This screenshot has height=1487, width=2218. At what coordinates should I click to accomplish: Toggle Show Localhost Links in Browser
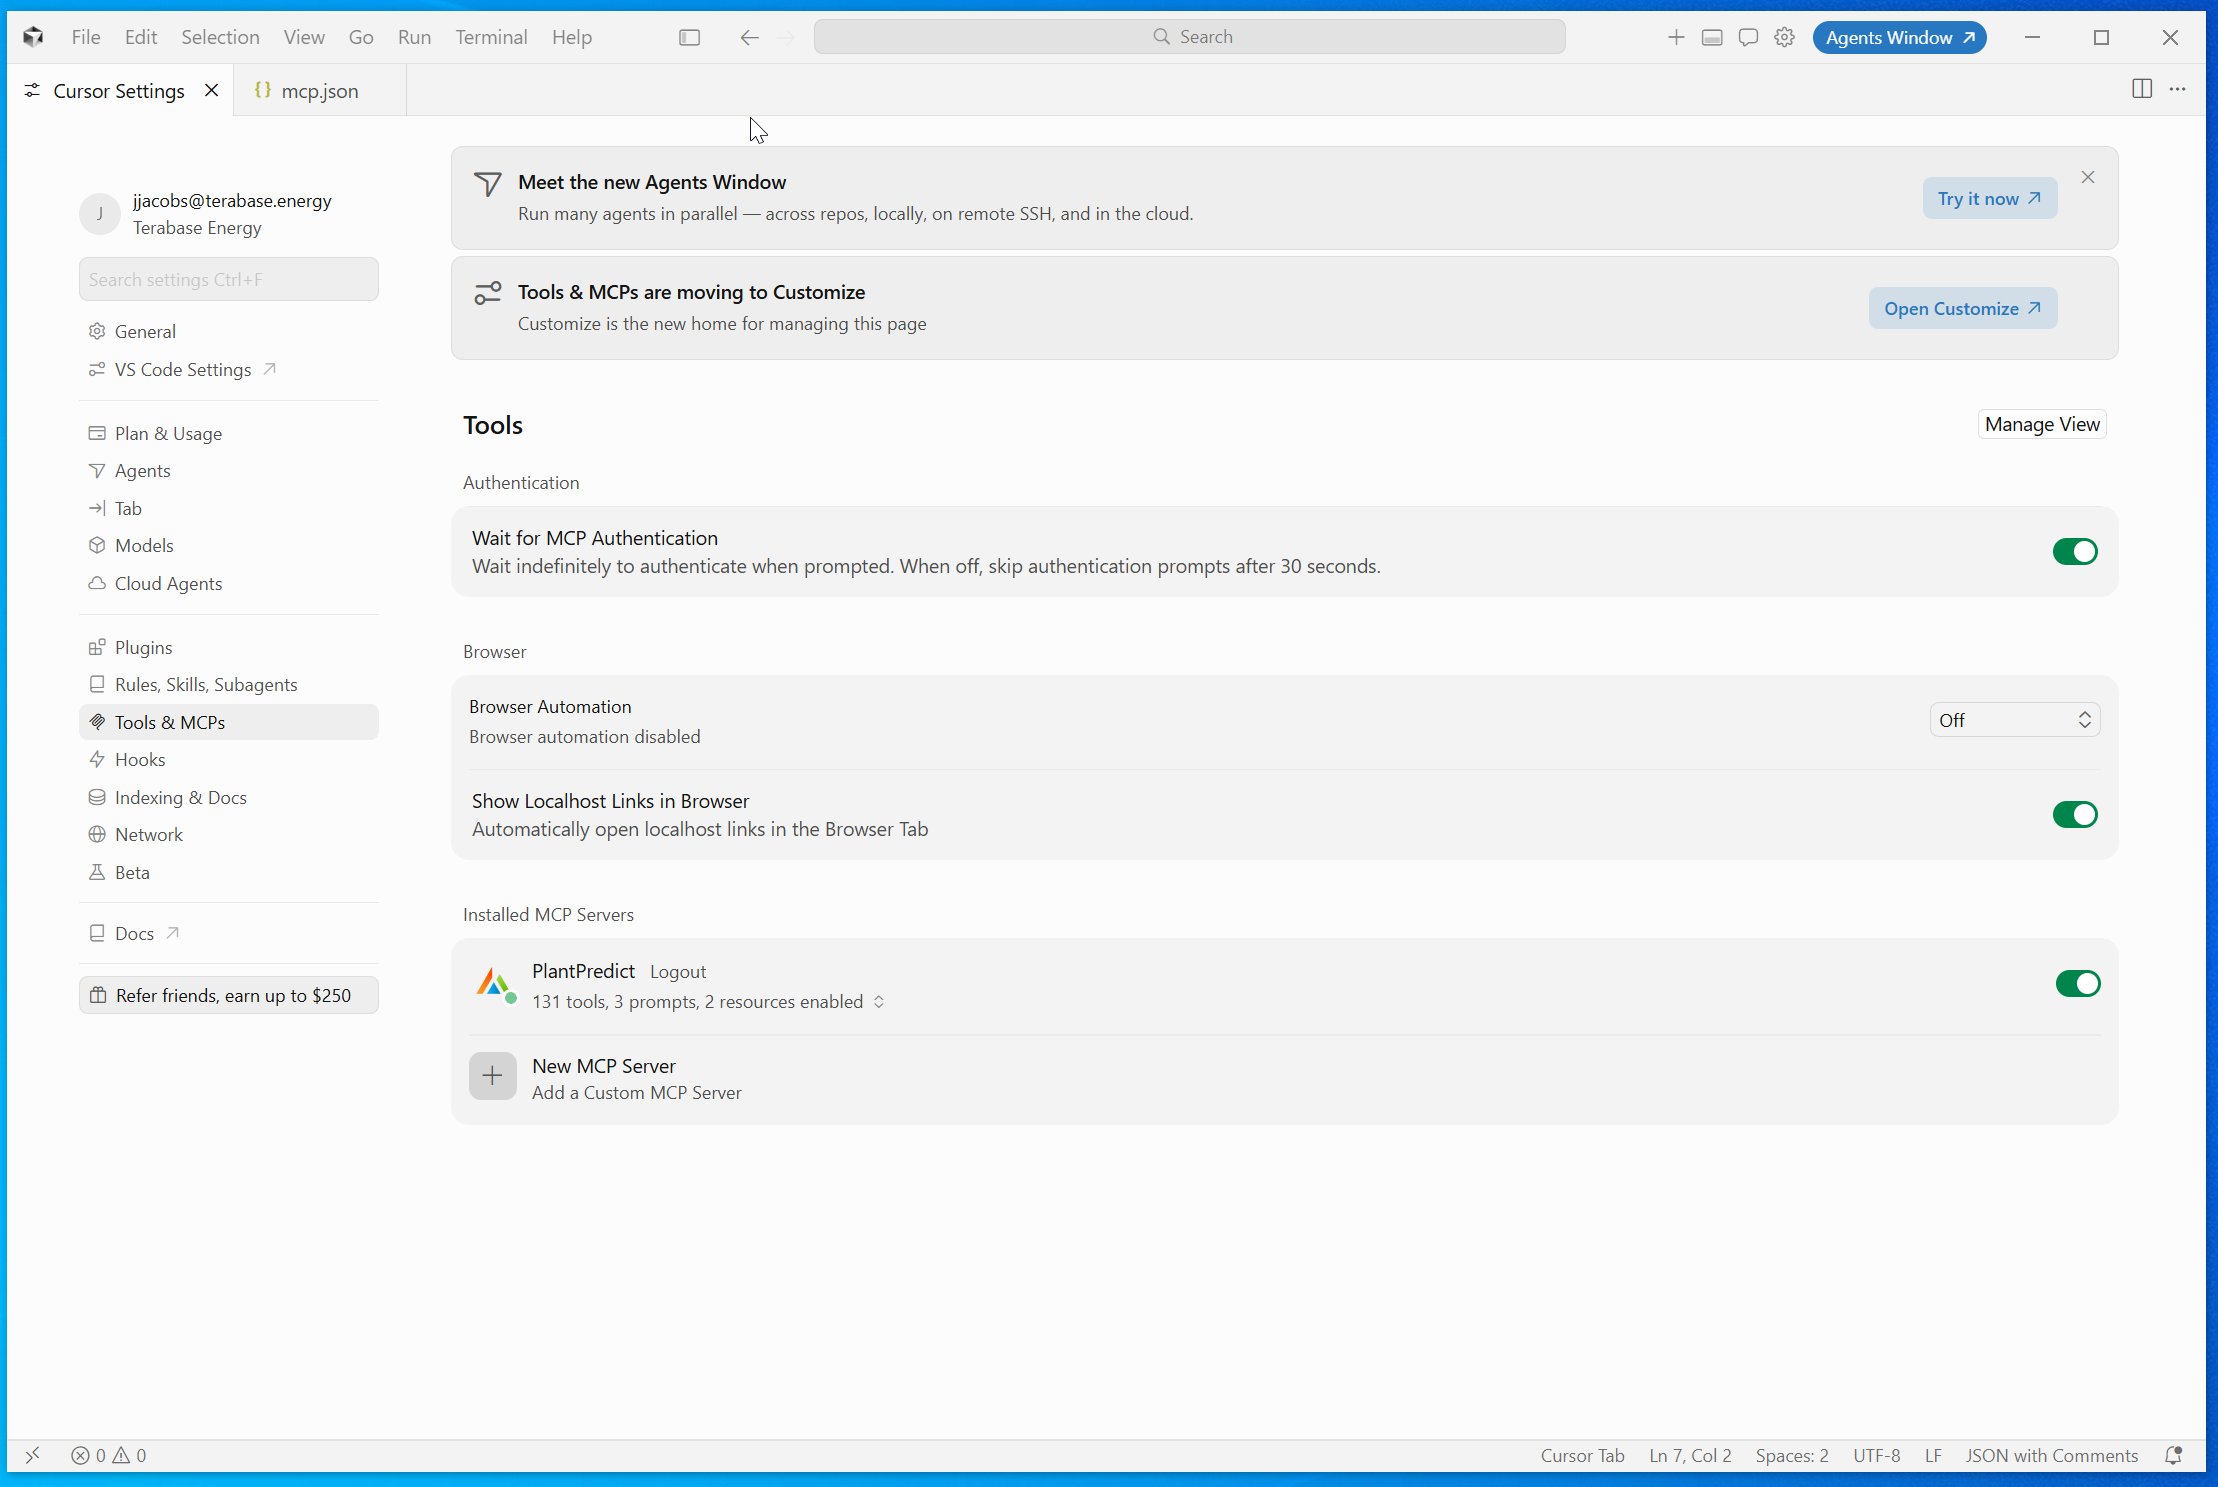tap(2075, 814)
